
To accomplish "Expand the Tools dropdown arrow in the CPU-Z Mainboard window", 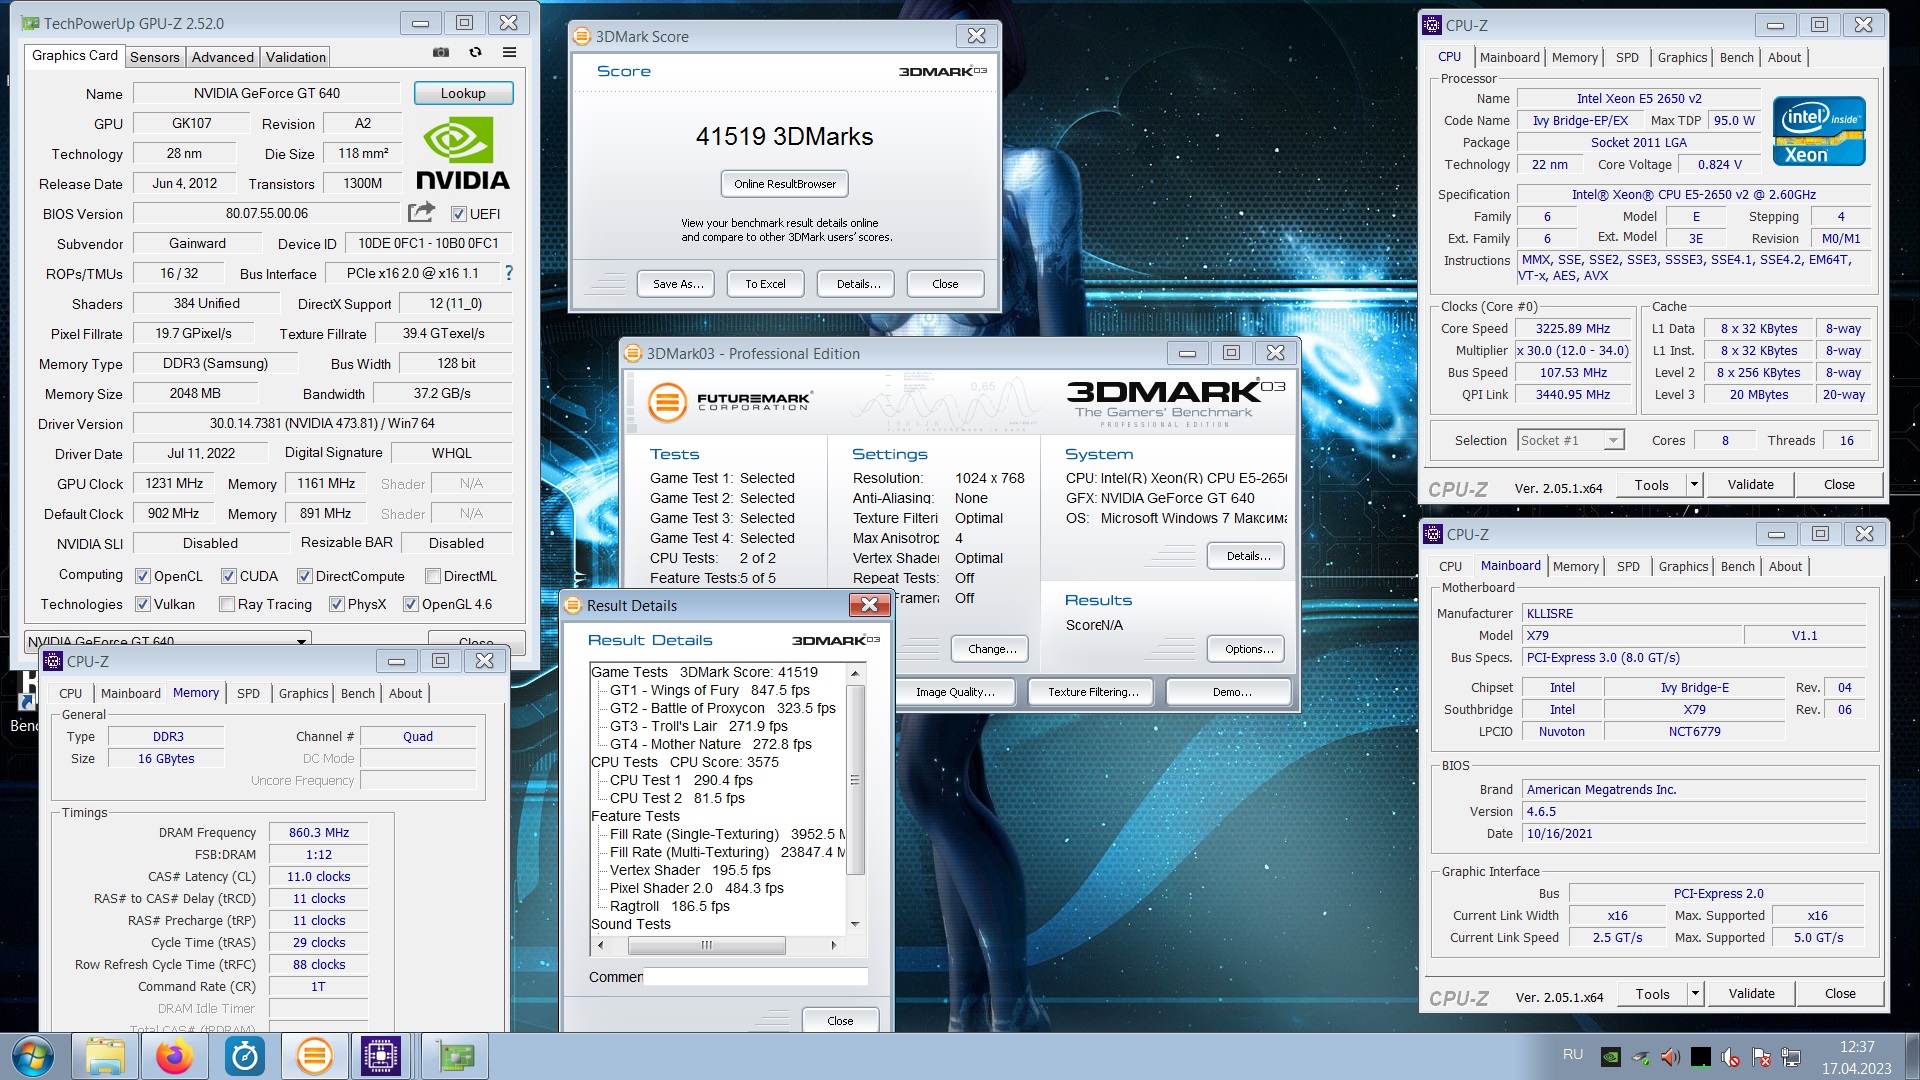I will pyautogui.click(x=1695, y=994).
